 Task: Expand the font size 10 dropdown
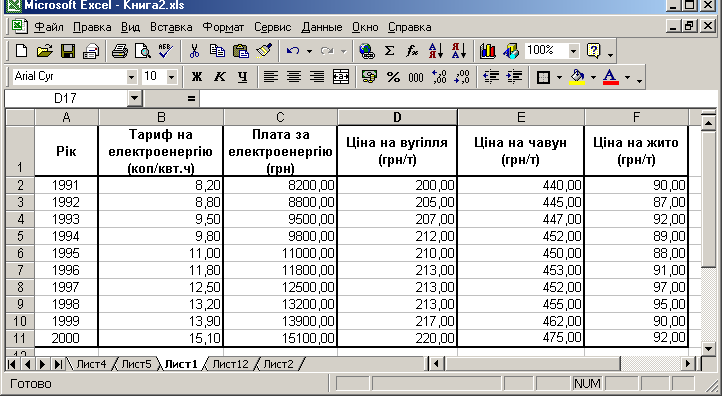click(x=172, y=77)
